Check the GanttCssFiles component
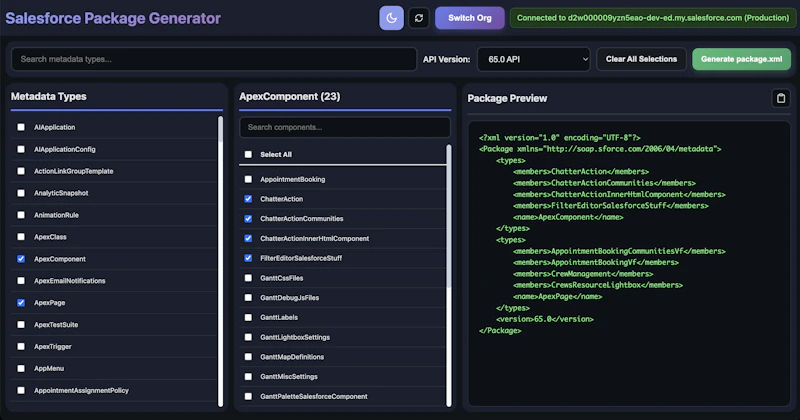Screen dimensions: 800x420 (x=248, y=278)
